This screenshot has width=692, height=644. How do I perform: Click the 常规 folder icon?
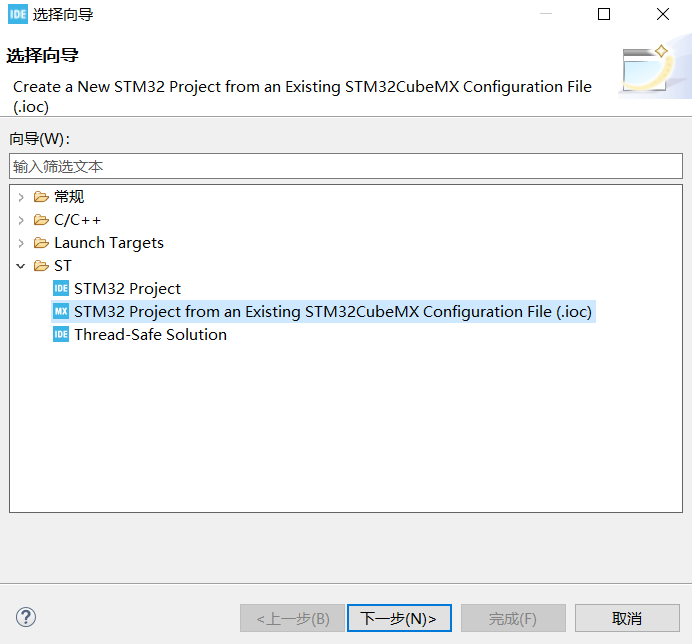(41, 197)
